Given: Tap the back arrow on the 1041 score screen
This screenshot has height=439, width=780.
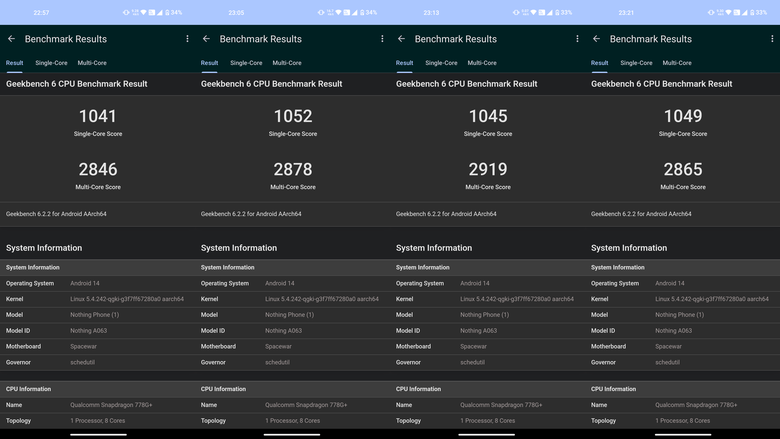Looking at the screenshot, I should pos(11,39).
